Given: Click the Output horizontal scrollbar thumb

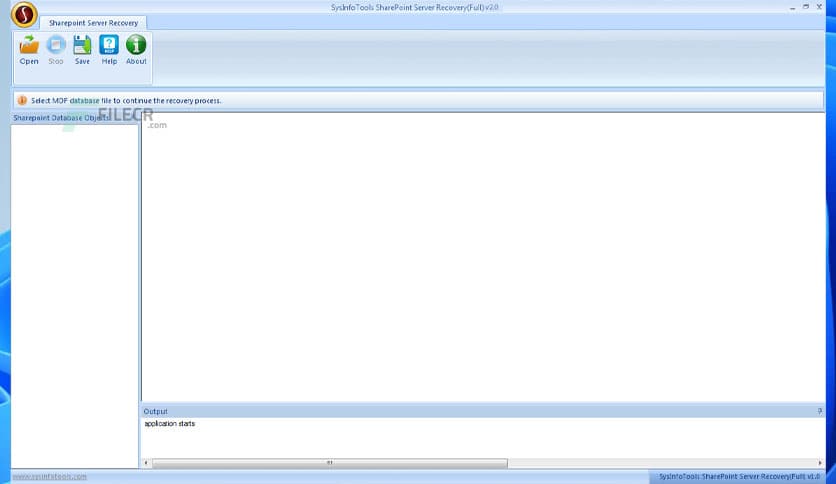Looking at the screenshot, I should click(329, 463).
